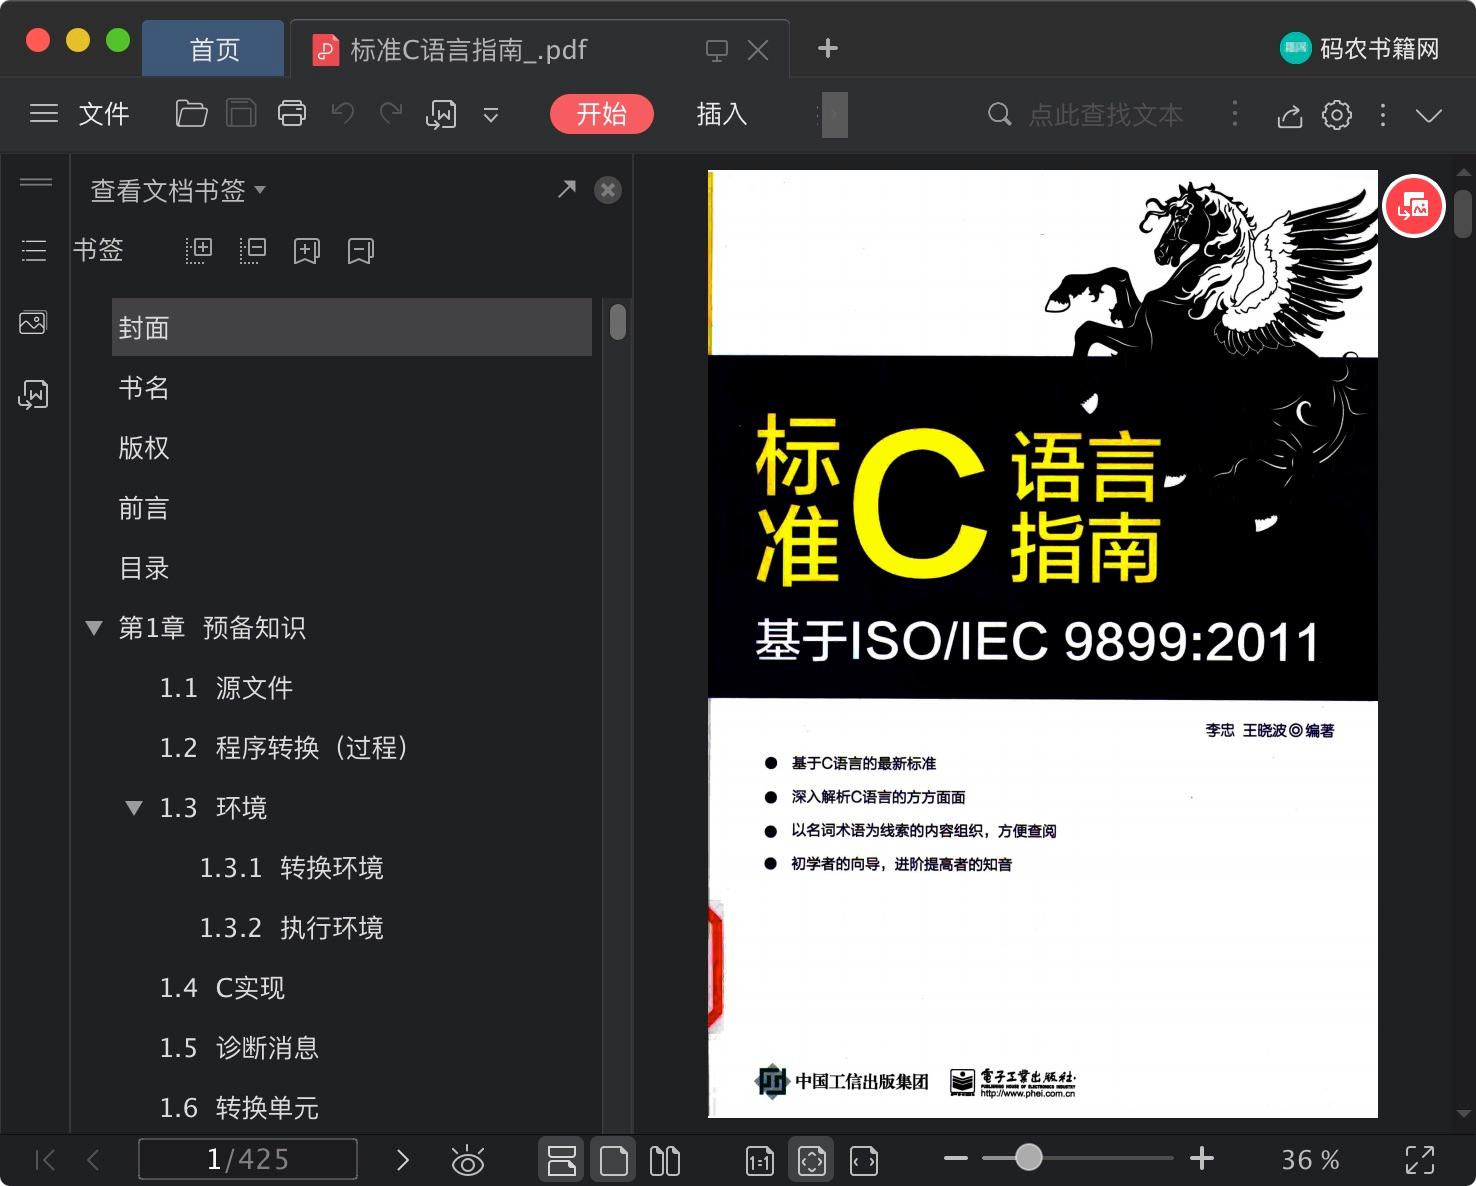Screen dimensions: 1476x1186
Task: Switch to single page view
Action: point(614,1160)
